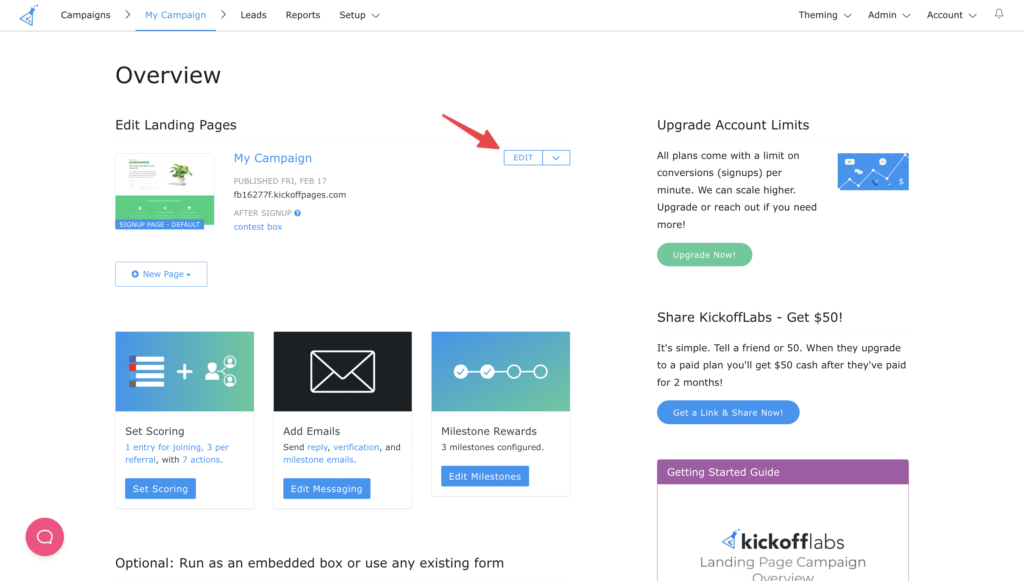Select the My Campaign tab
Viewport: 1024px width, 581px height.
click(175, 15)
